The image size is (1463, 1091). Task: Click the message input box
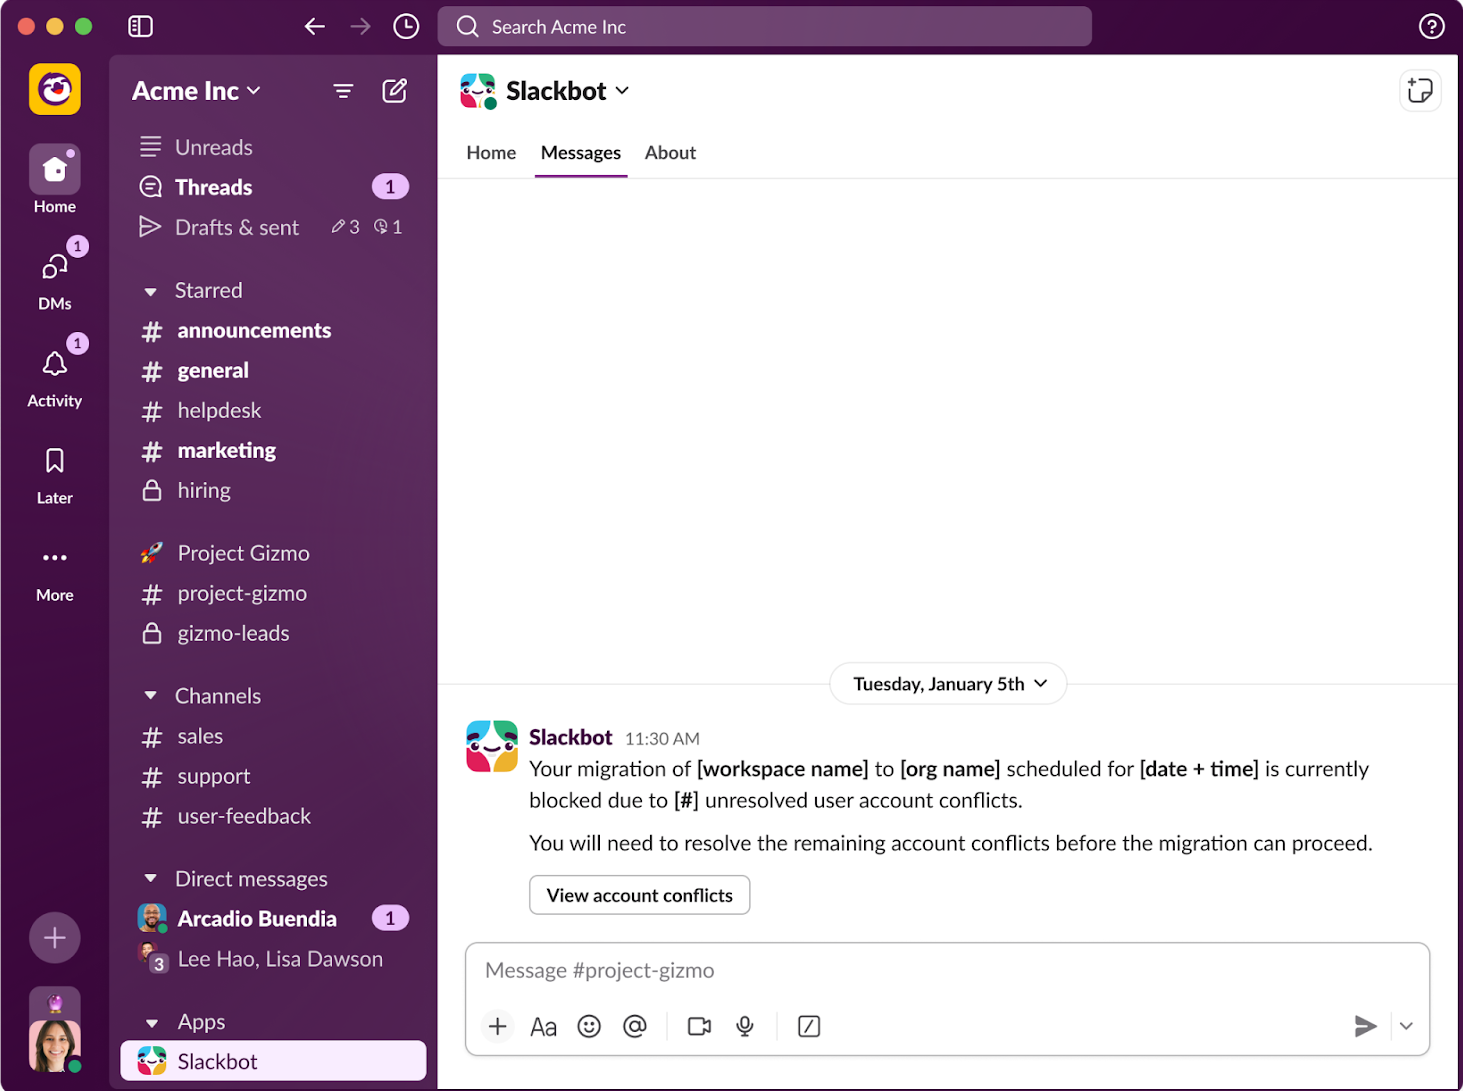click(947, 971)
